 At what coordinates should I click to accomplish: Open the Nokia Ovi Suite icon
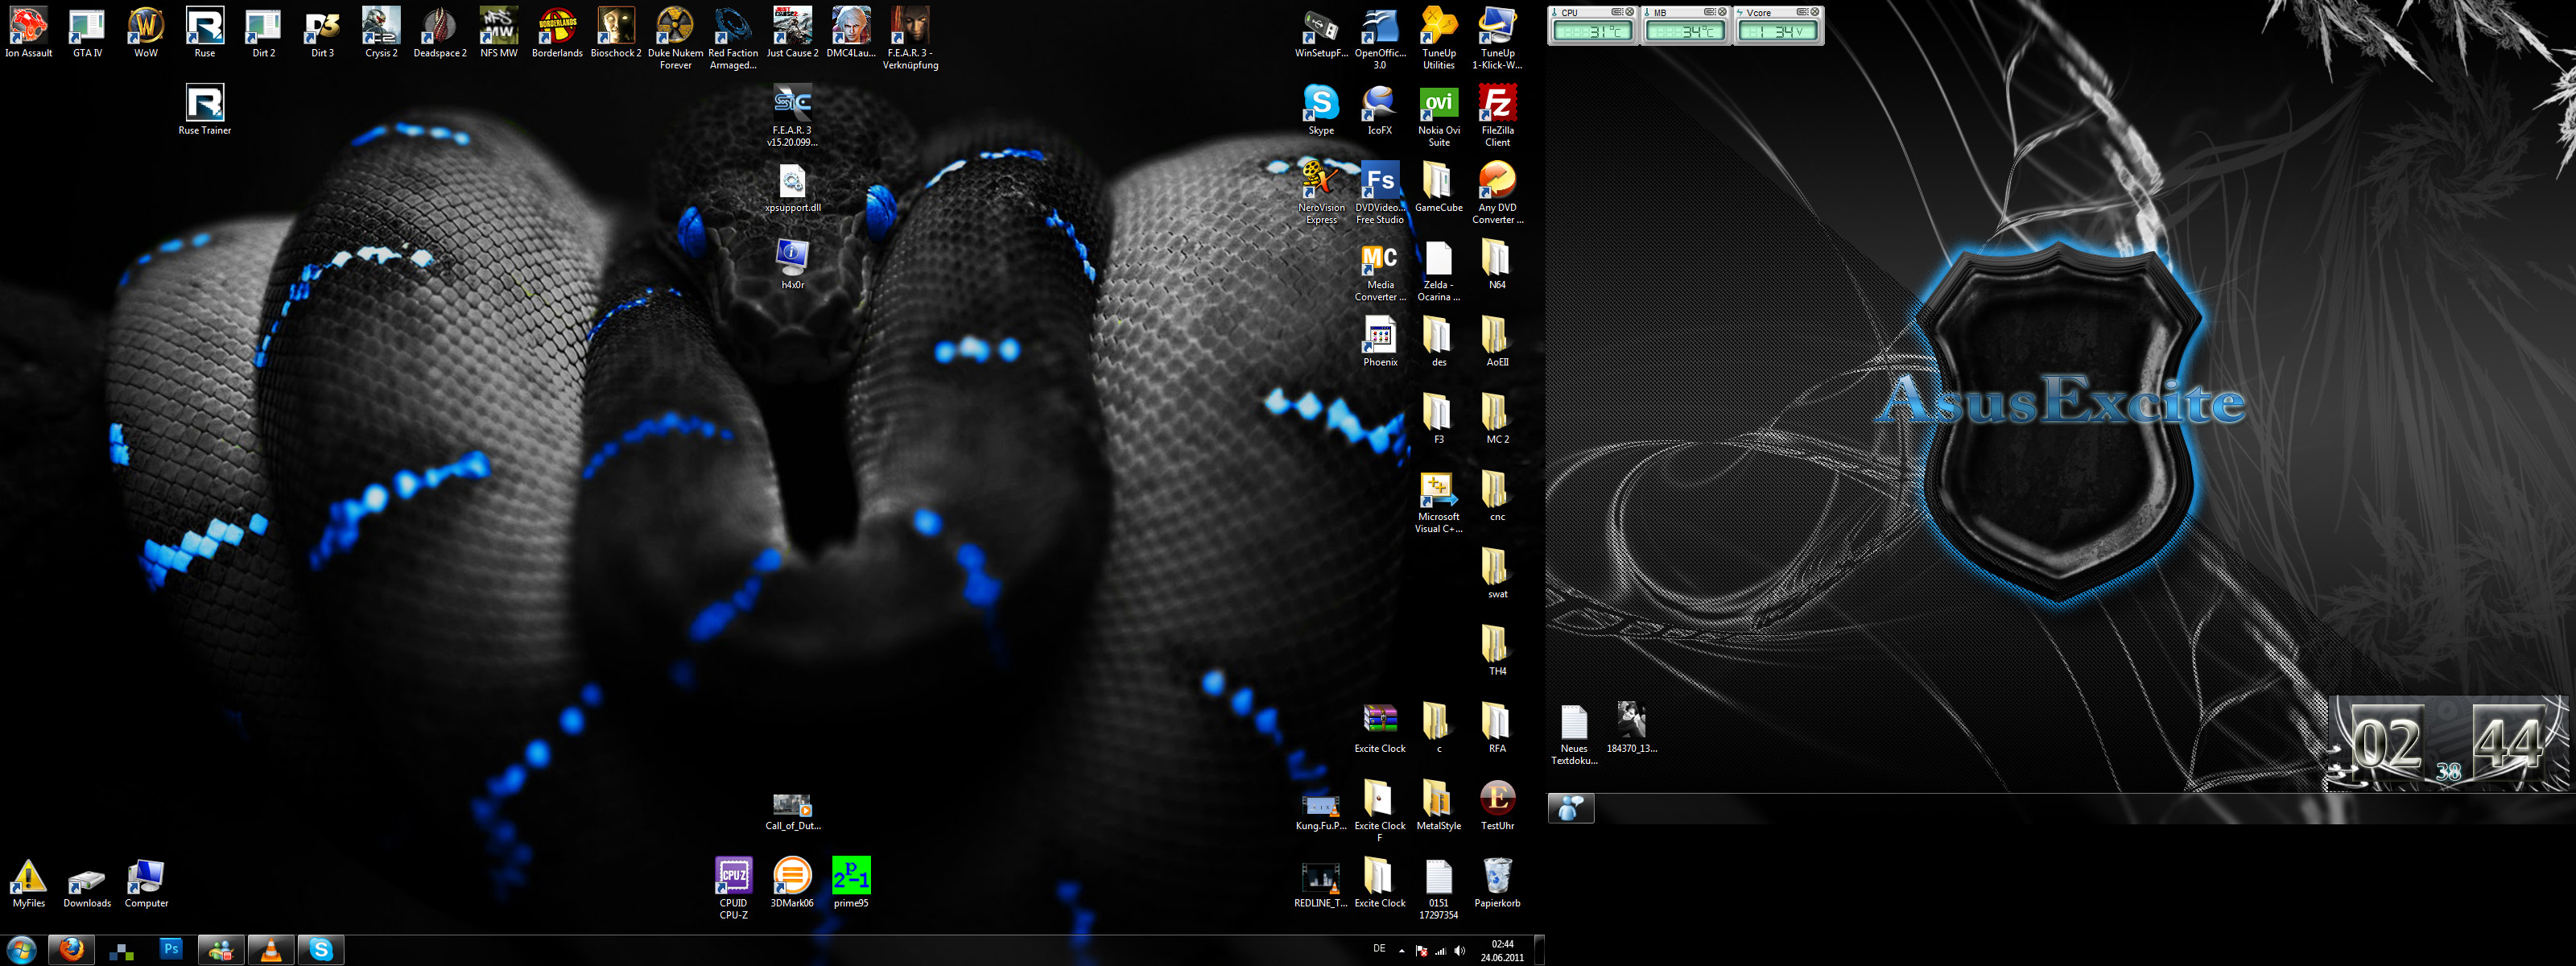1438,105
